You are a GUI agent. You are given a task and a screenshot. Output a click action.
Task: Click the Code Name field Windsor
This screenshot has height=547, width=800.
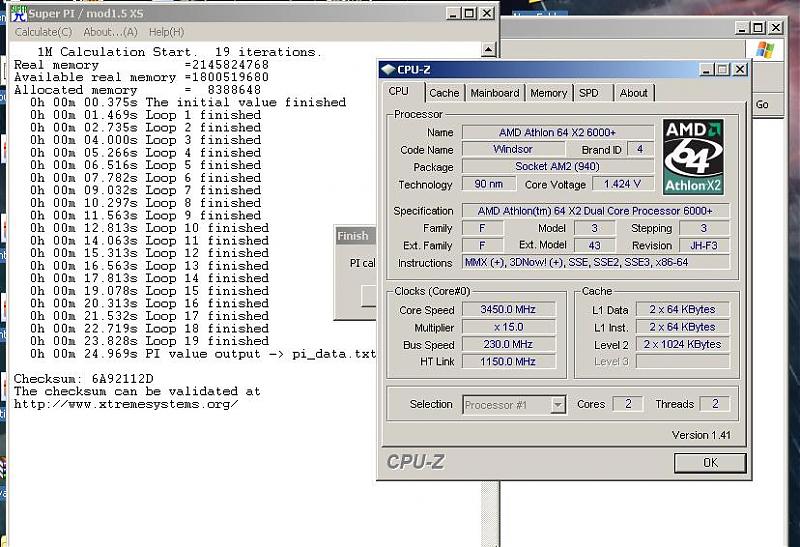[x=513, y=149]
